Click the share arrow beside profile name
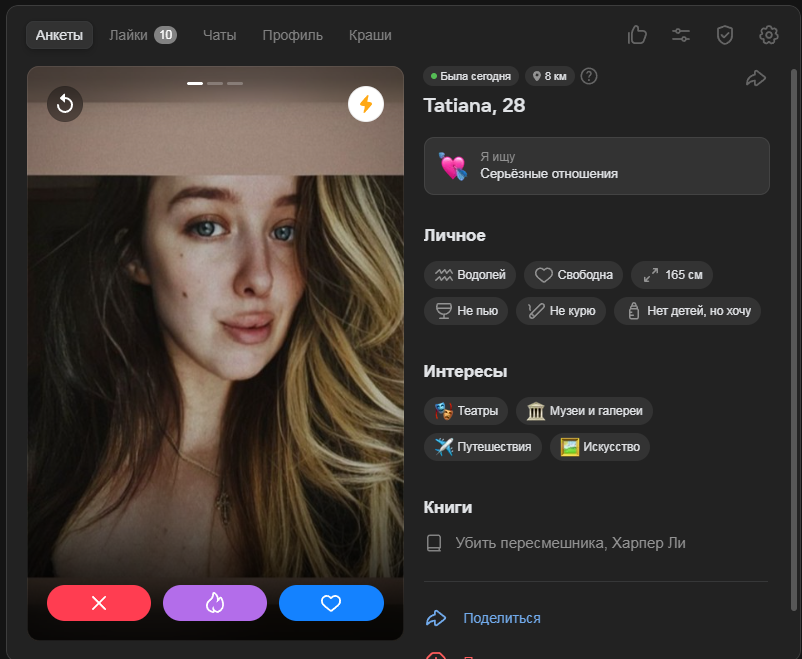The width and height of the screenshot is (802, 659). tap(755, 77)
